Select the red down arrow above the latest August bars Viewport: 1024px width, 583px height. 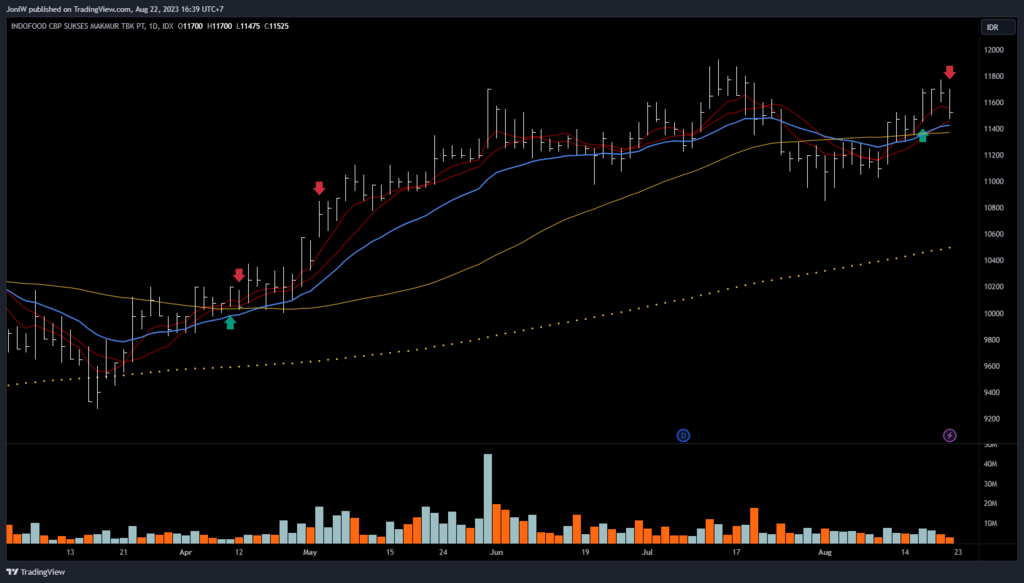tap(949, 73)
